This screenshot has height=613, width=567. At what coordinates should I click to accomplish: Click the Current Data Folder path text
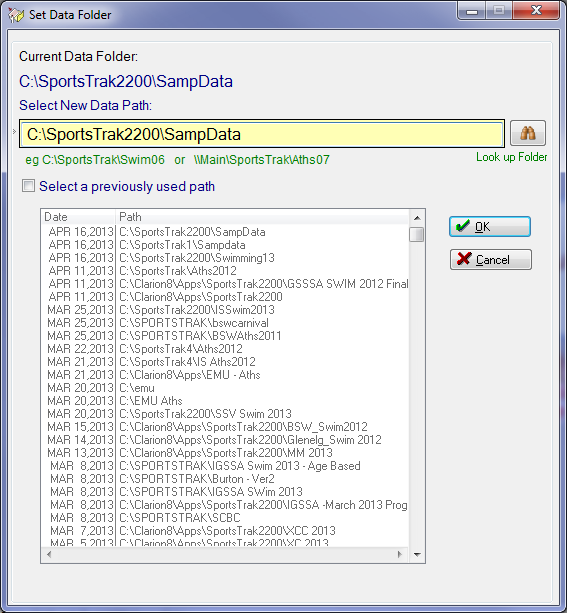pos(126,81)
